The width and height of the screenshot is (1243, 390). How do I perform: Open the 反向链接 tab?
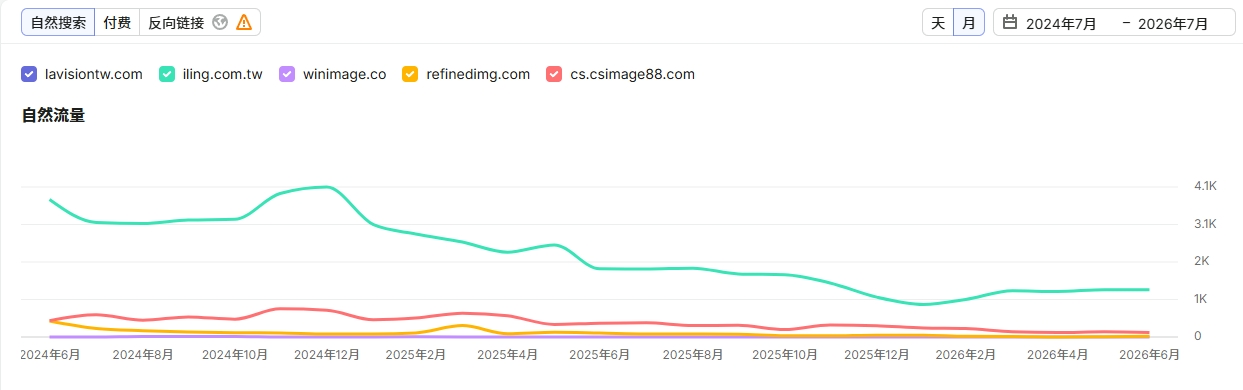pos(176,22)
